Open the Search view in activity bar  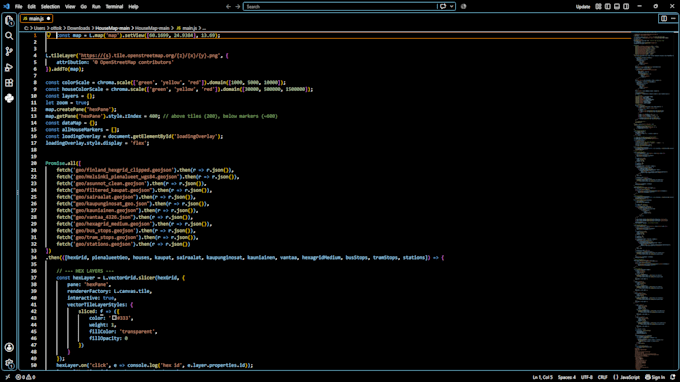pyautogui.click(x=9, y=36)
